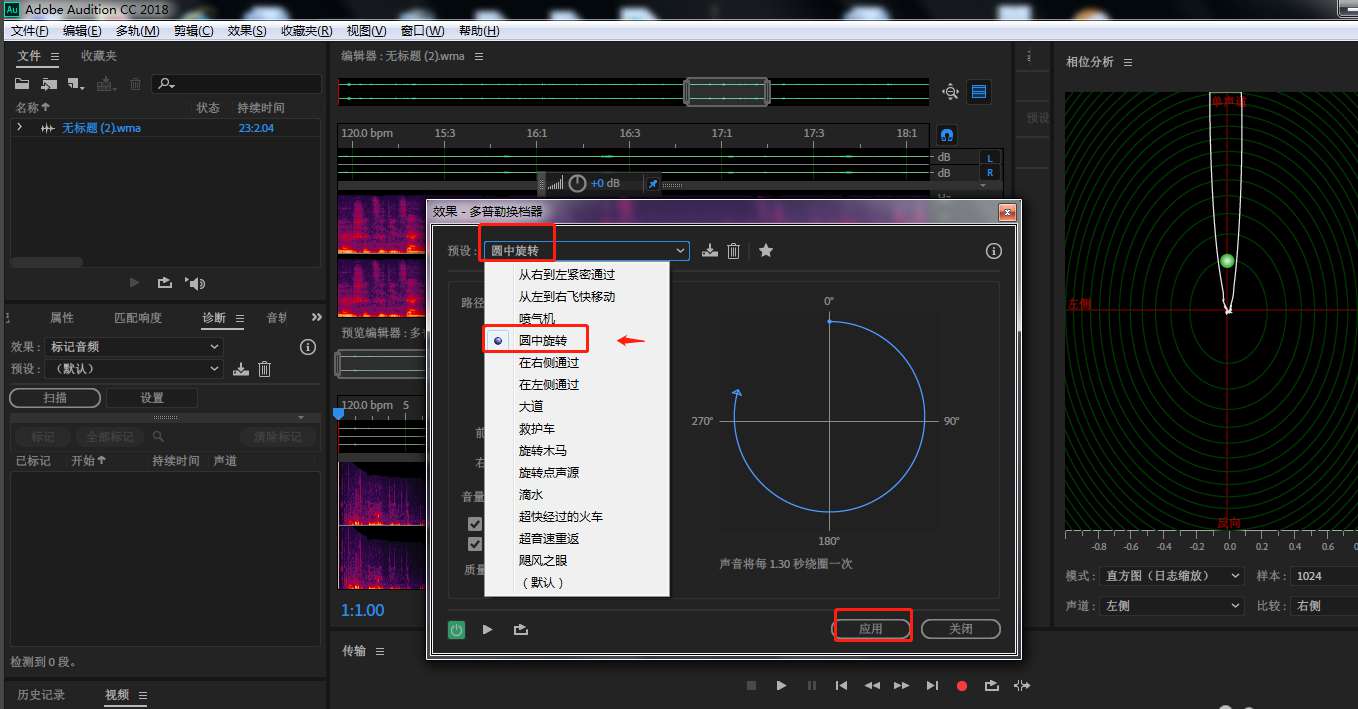The image size is (1358, 709).
Task: Toggle the effect power button in Doppler dialog
Action: point(456,629)
